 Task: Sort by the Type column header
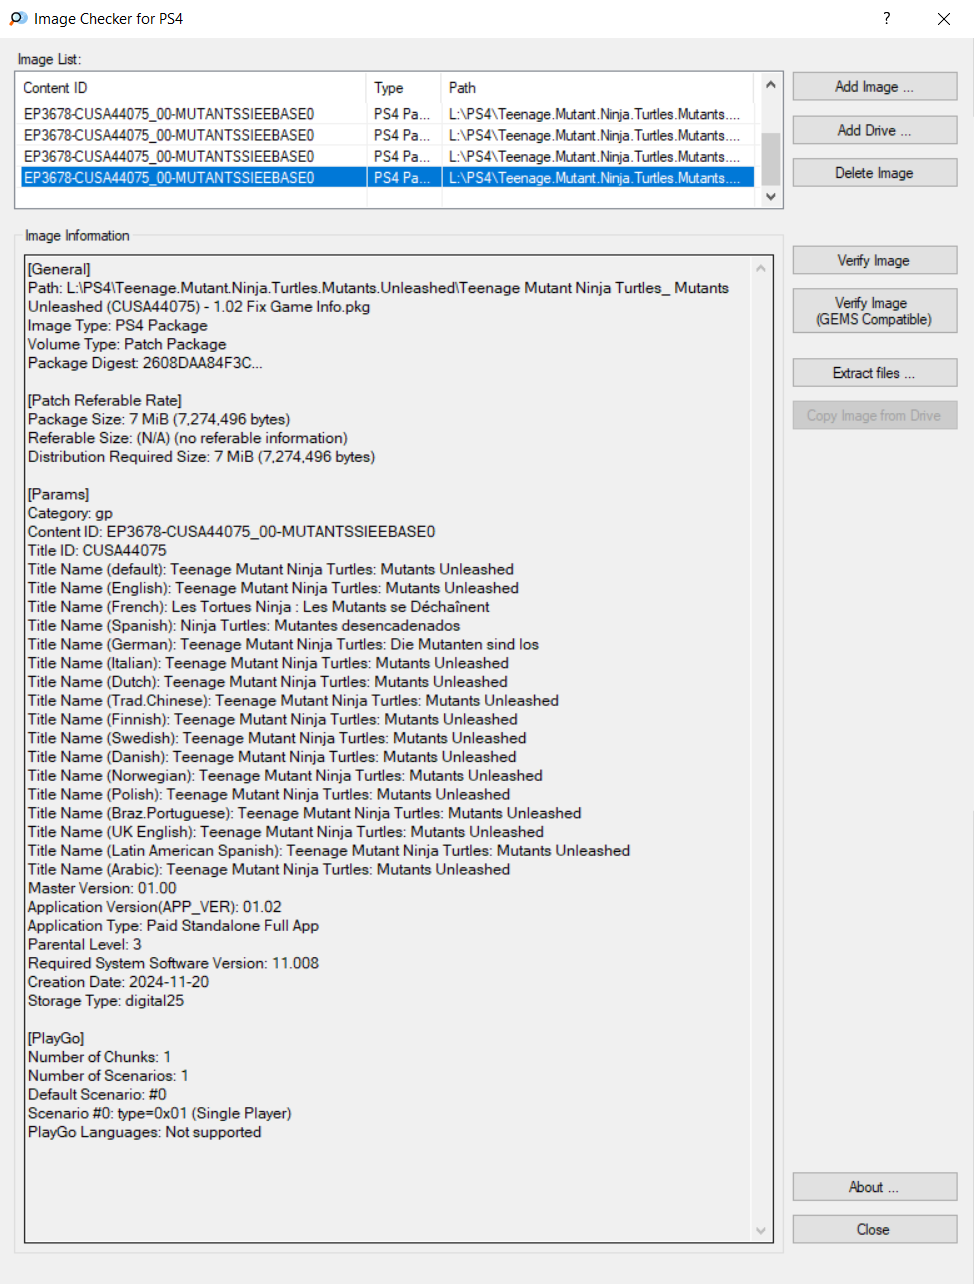pyautogui.click(x=404, y=88)
